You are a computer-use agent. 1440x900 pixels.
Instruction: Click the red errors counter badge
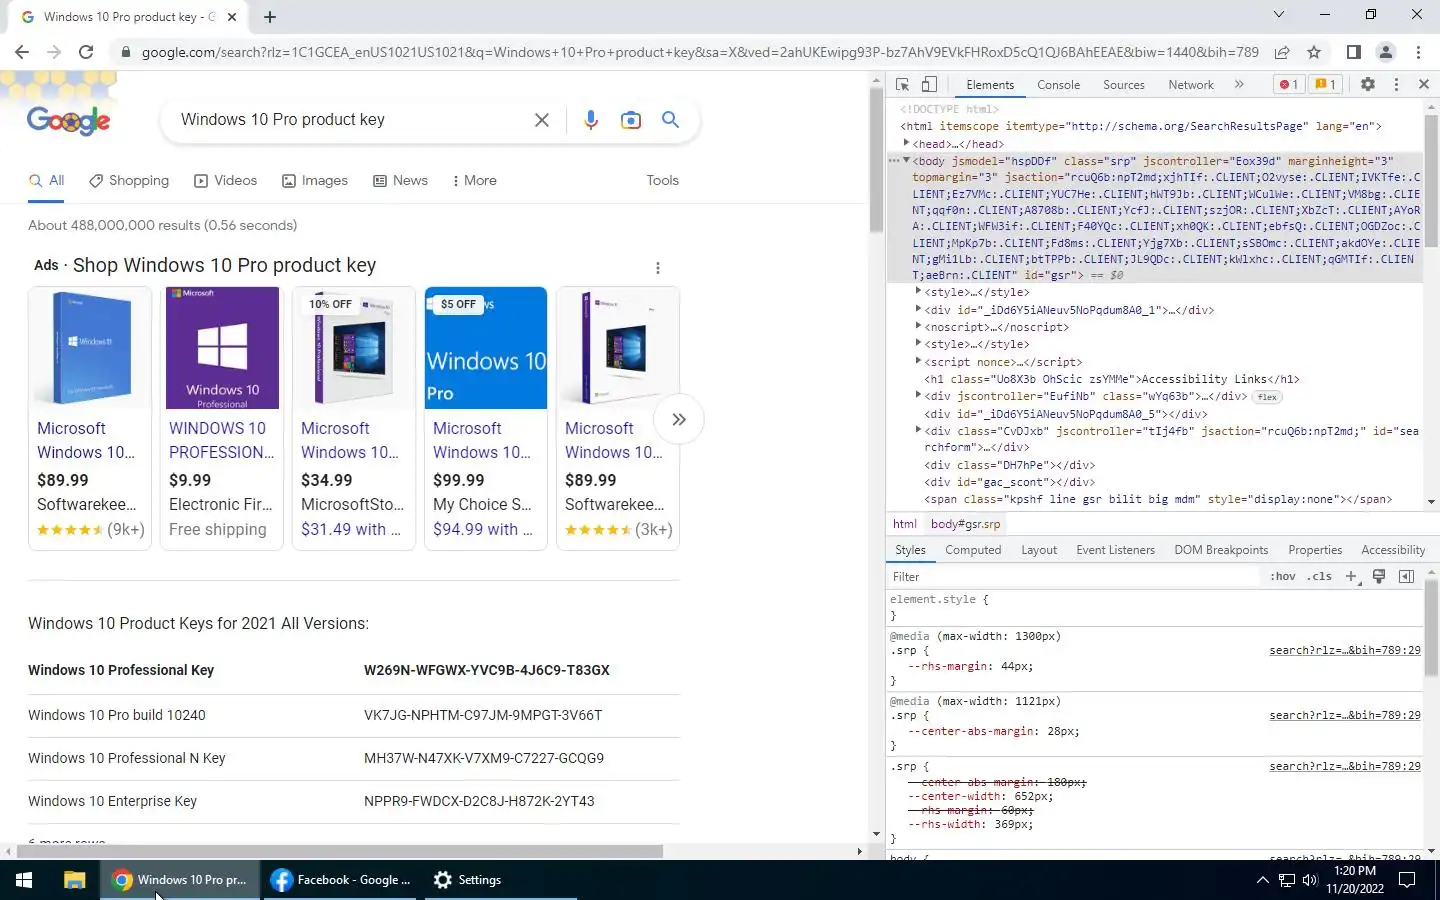coord(1289,85)
